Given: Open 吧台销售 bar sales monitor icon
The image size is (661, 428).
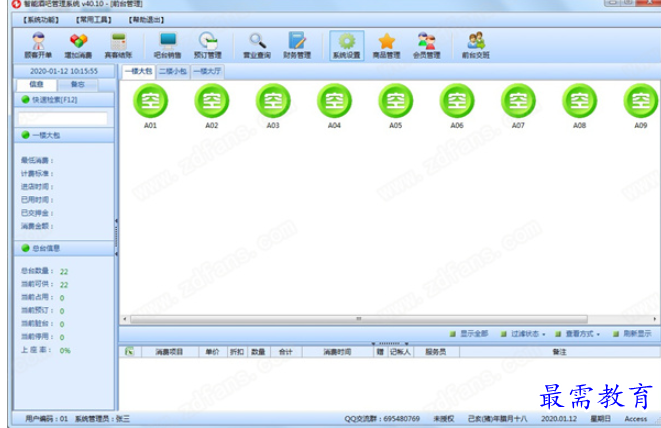Looking at the screenshot, I should (x=168, y=46).
